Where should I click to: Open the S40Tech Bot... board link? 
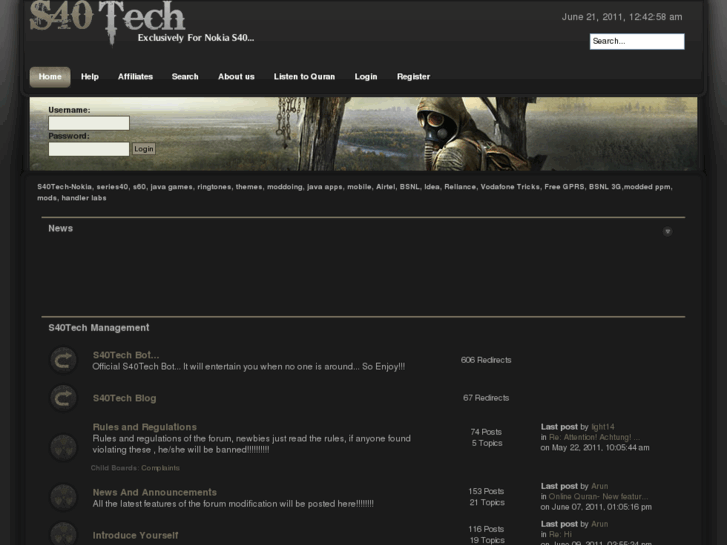tap(126, 355)
